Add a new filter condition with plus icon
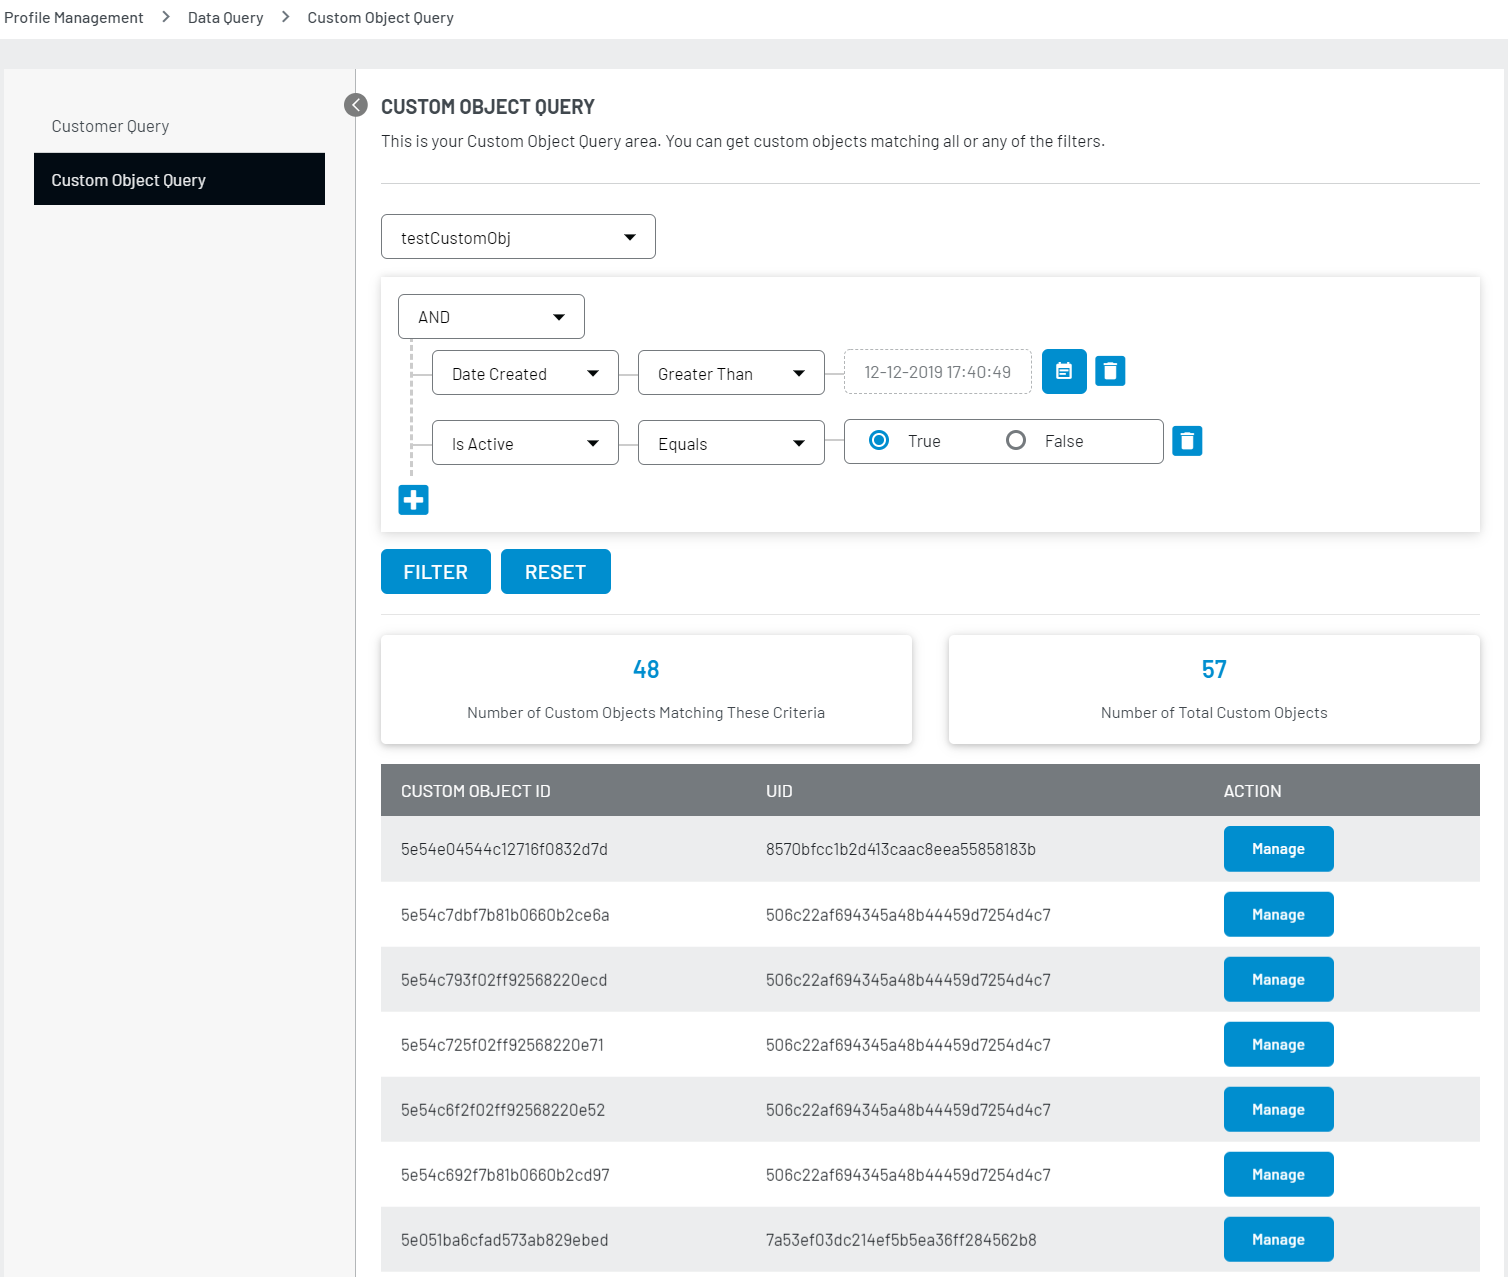Image resolution: width=1508 pixels, height=1277 pixels. click(x=413, y=500)
